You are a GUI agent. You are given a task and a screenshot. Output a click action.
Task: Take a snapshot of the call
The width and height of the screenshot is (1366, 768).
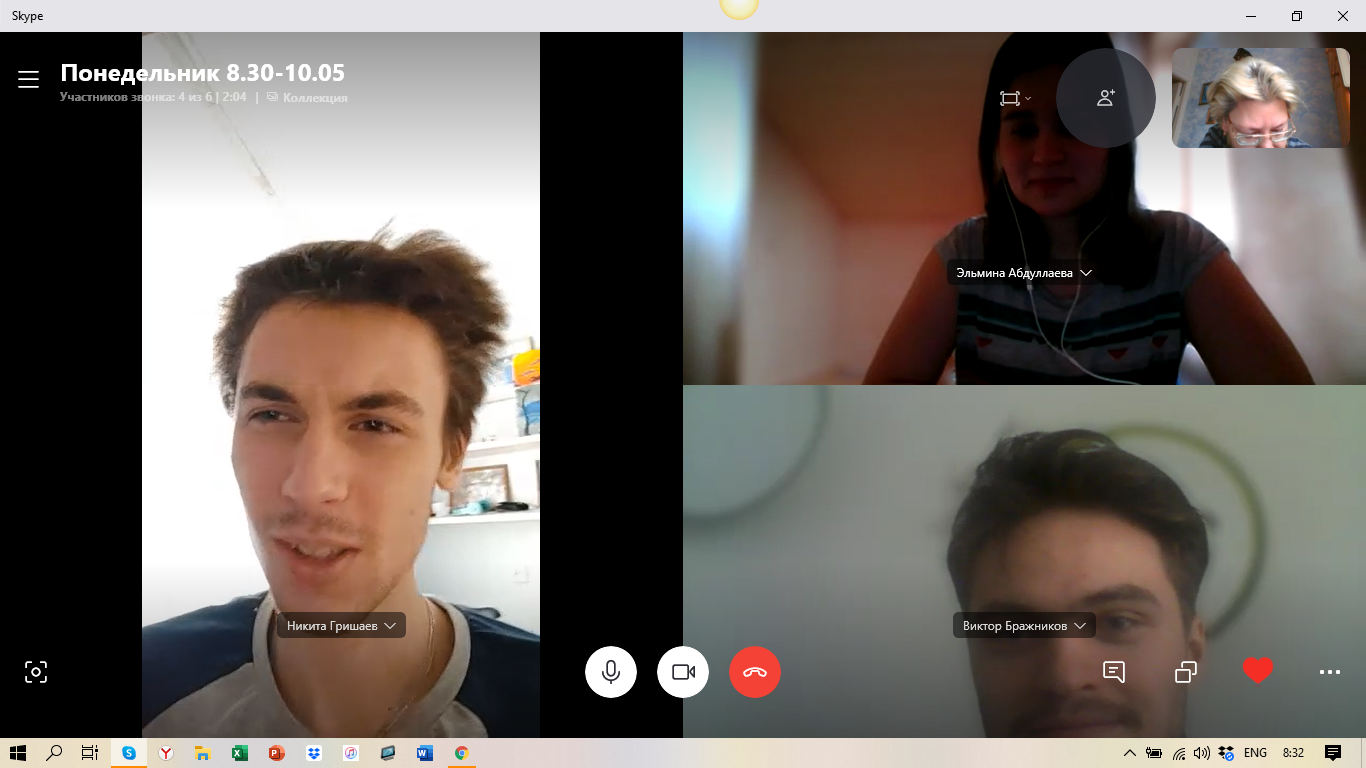pos(36,672)
